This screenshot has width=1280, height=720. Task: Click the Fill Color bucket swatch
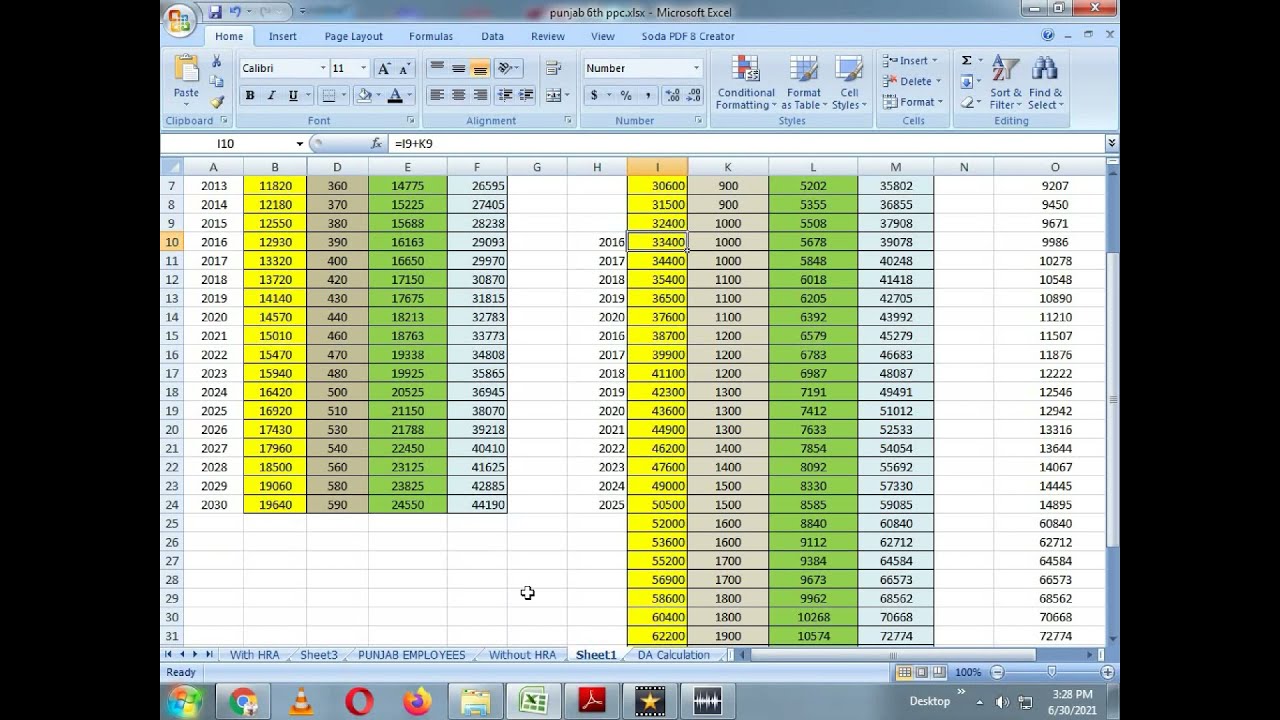click(364, 95)
